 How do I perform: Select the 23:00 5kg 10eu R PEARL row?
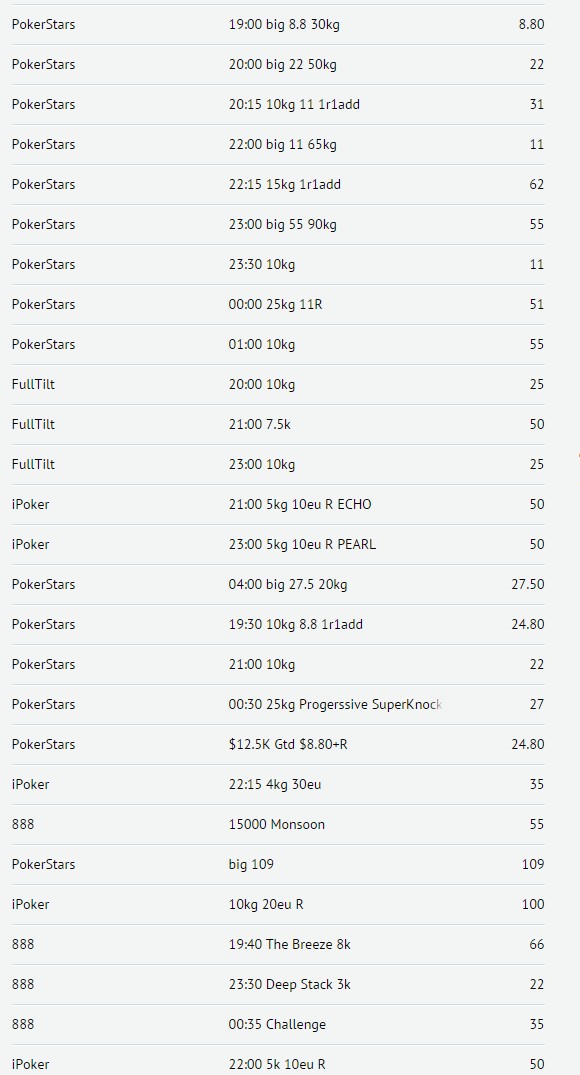click(x=278, y=544)
